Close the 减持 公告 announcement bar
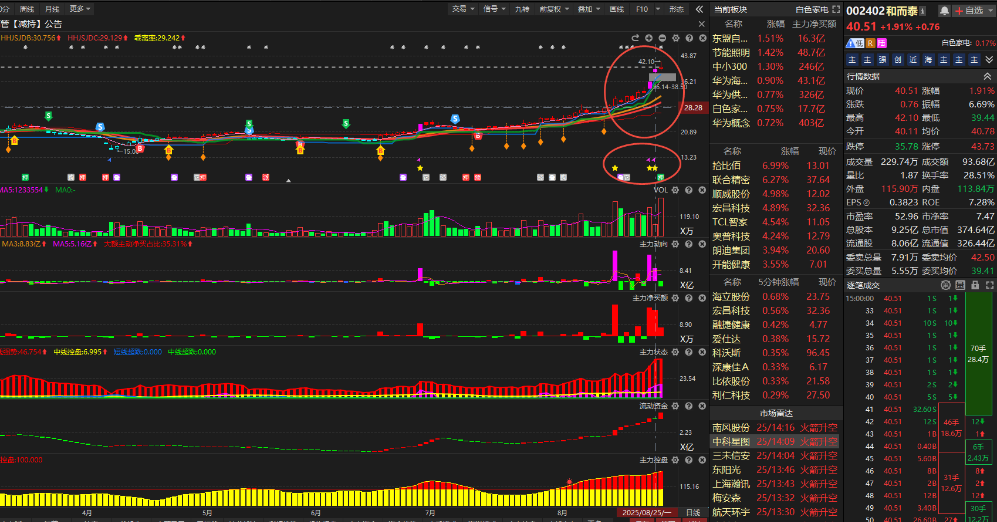The width and height of the screenshot is (997, 522). click(701, 24)
